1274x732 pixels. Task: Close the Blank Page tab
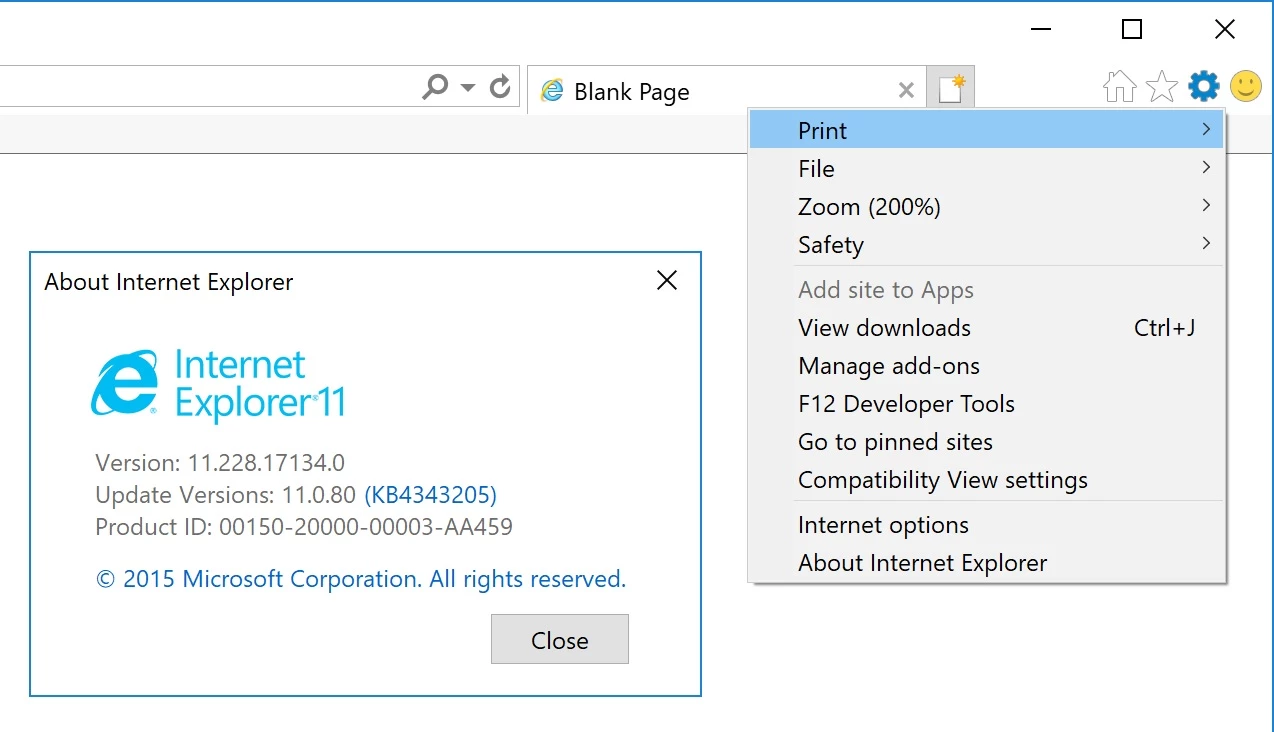tap(906, 91)
